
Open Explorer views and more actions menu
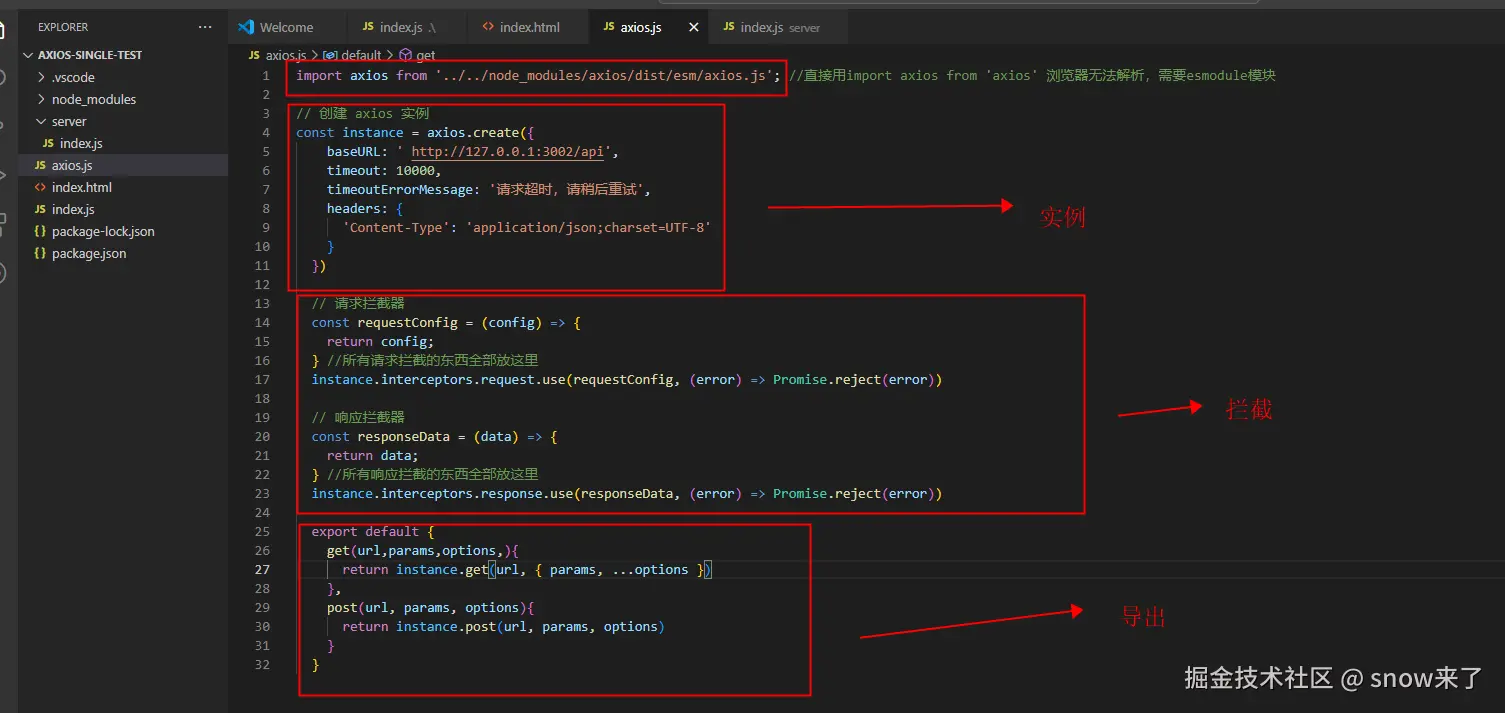(205, 27)
